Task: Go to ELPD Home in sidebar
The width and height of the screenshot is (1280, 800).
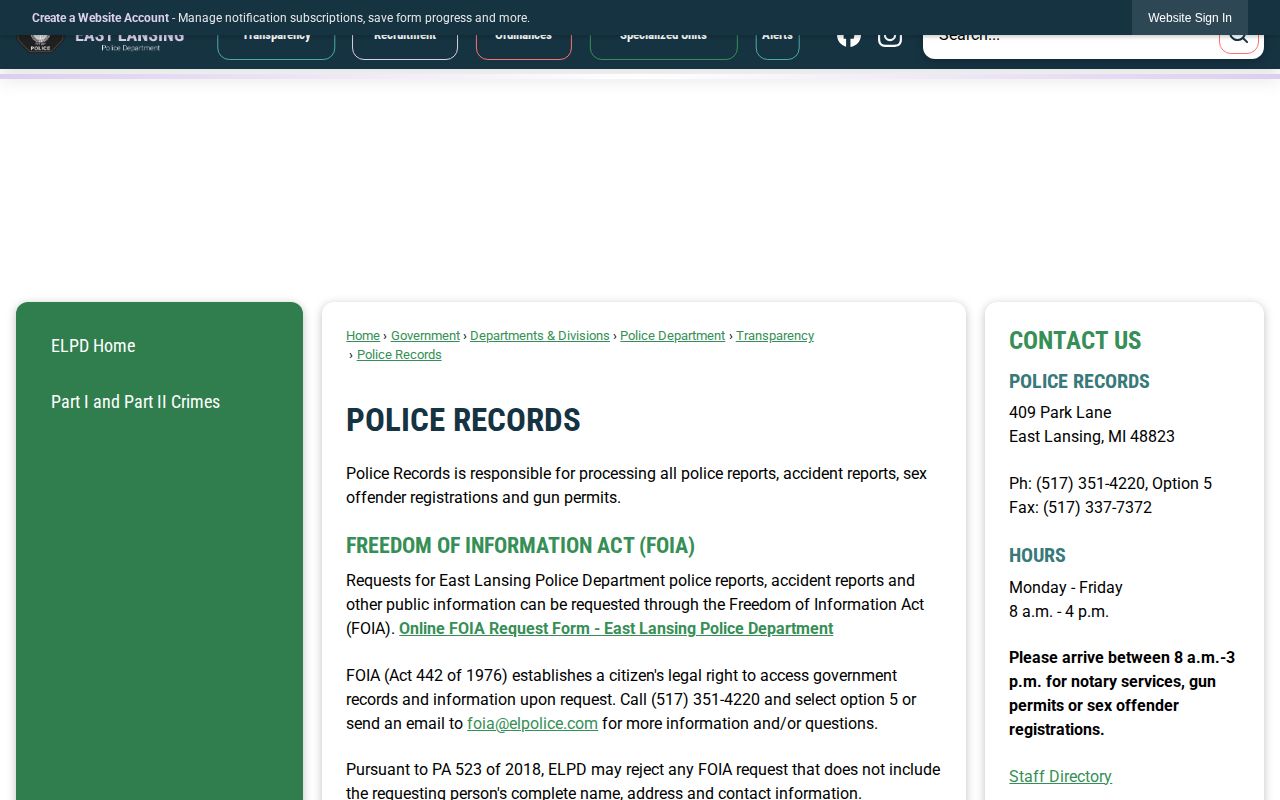Action: [93, 346]
